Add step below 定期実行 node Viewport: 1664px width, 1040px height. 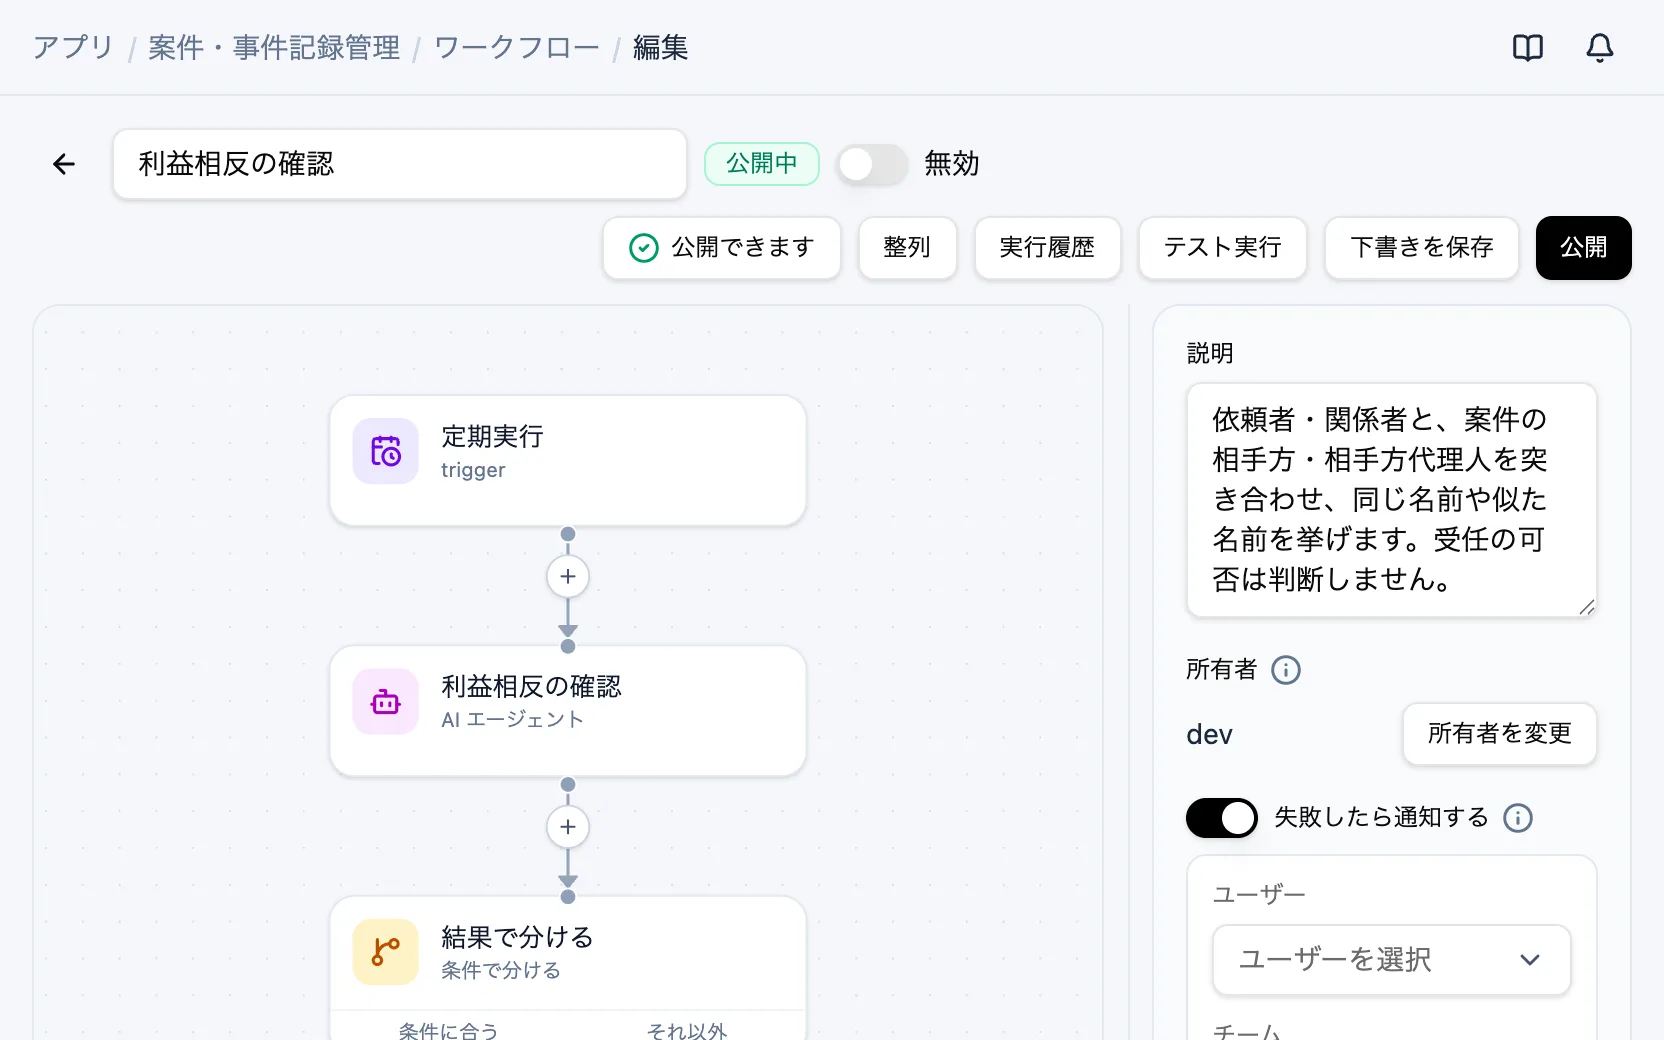568,577
